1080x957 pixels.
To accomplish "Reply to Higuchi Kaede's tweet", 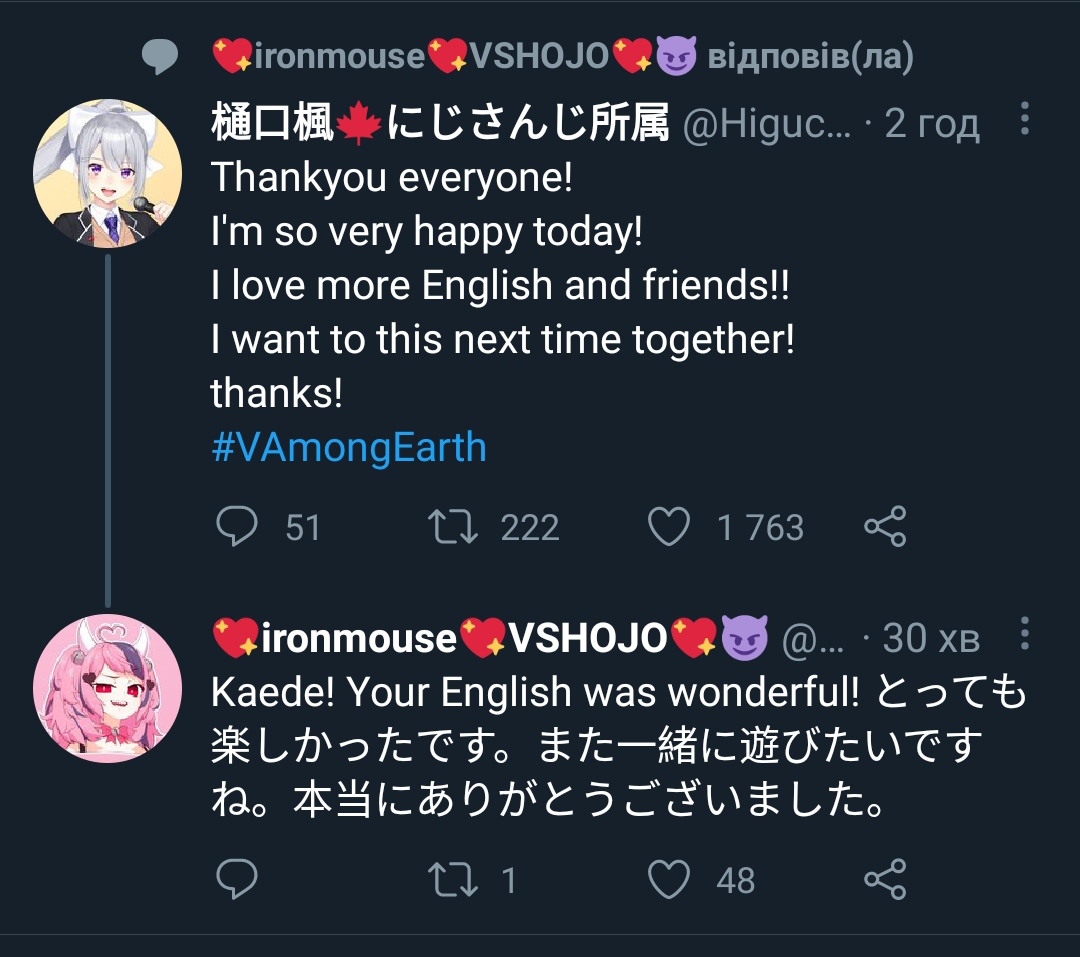I will (x=237, y=526).
